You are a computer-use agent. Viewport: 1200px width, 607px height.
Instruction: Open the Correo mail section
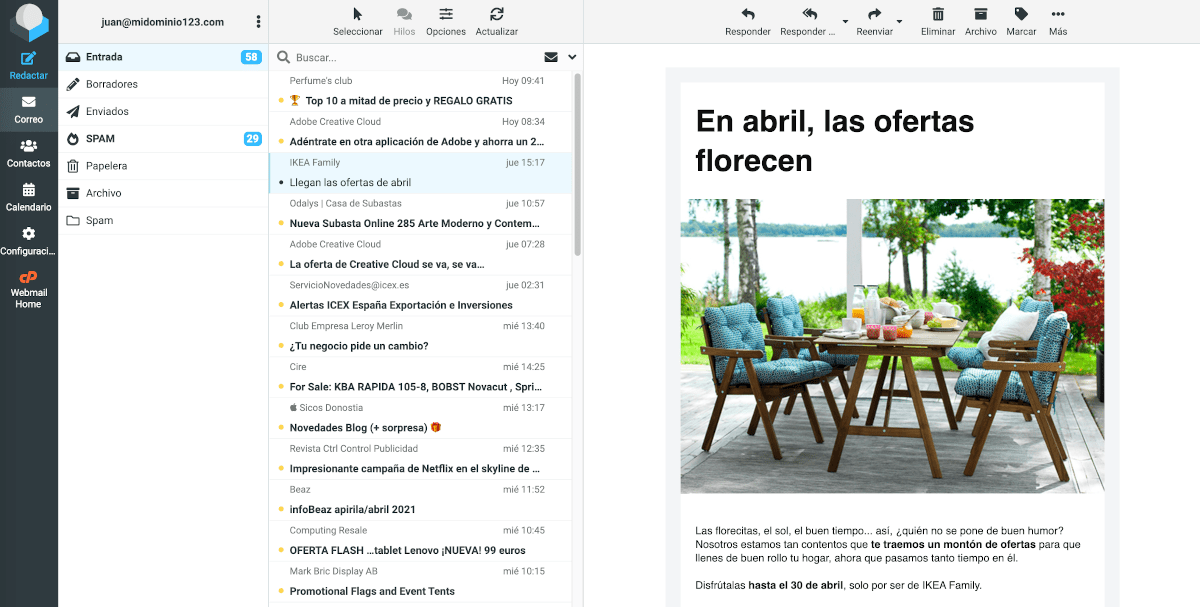tap(29, 110)
